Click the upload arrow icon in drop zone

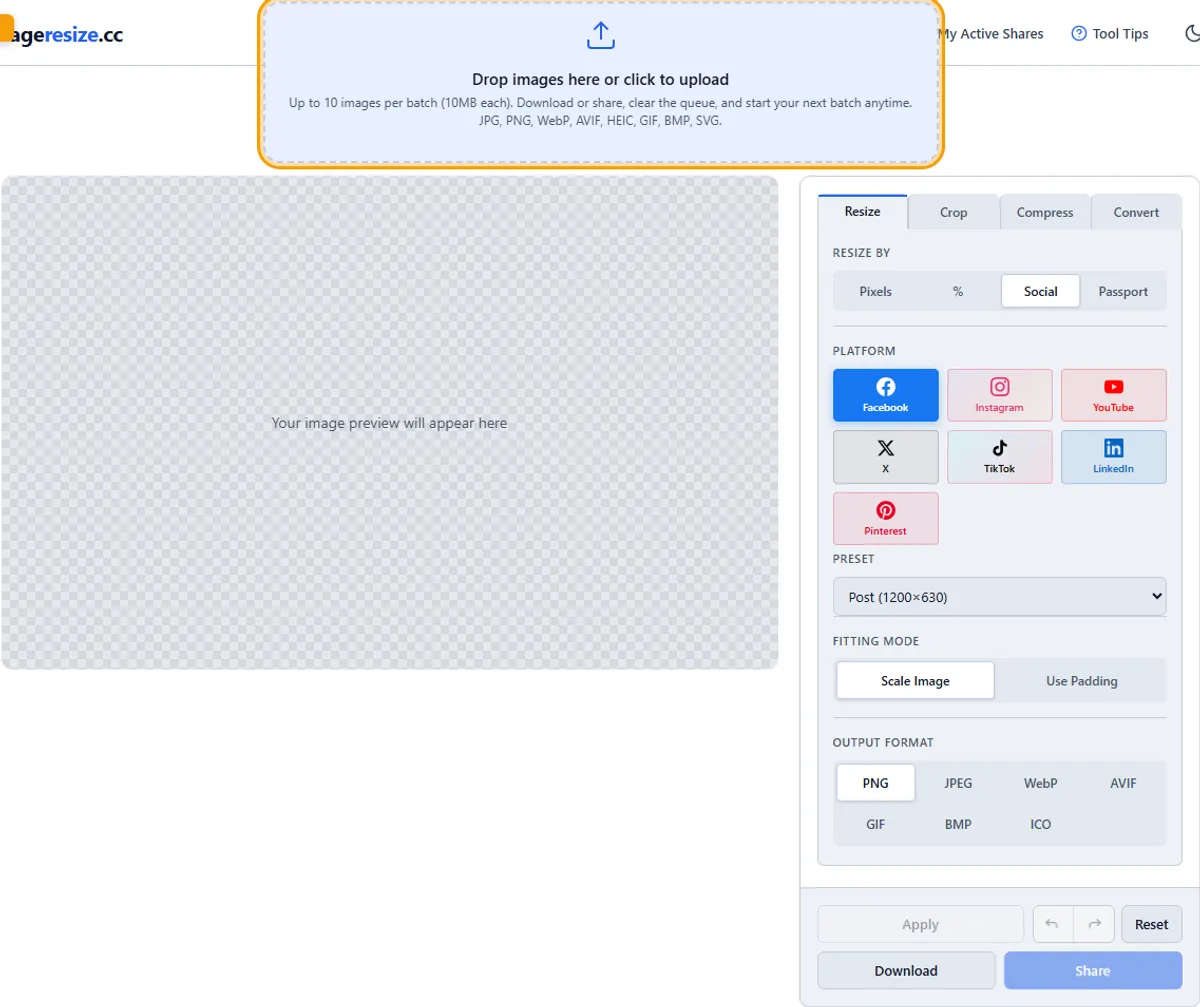600,36
